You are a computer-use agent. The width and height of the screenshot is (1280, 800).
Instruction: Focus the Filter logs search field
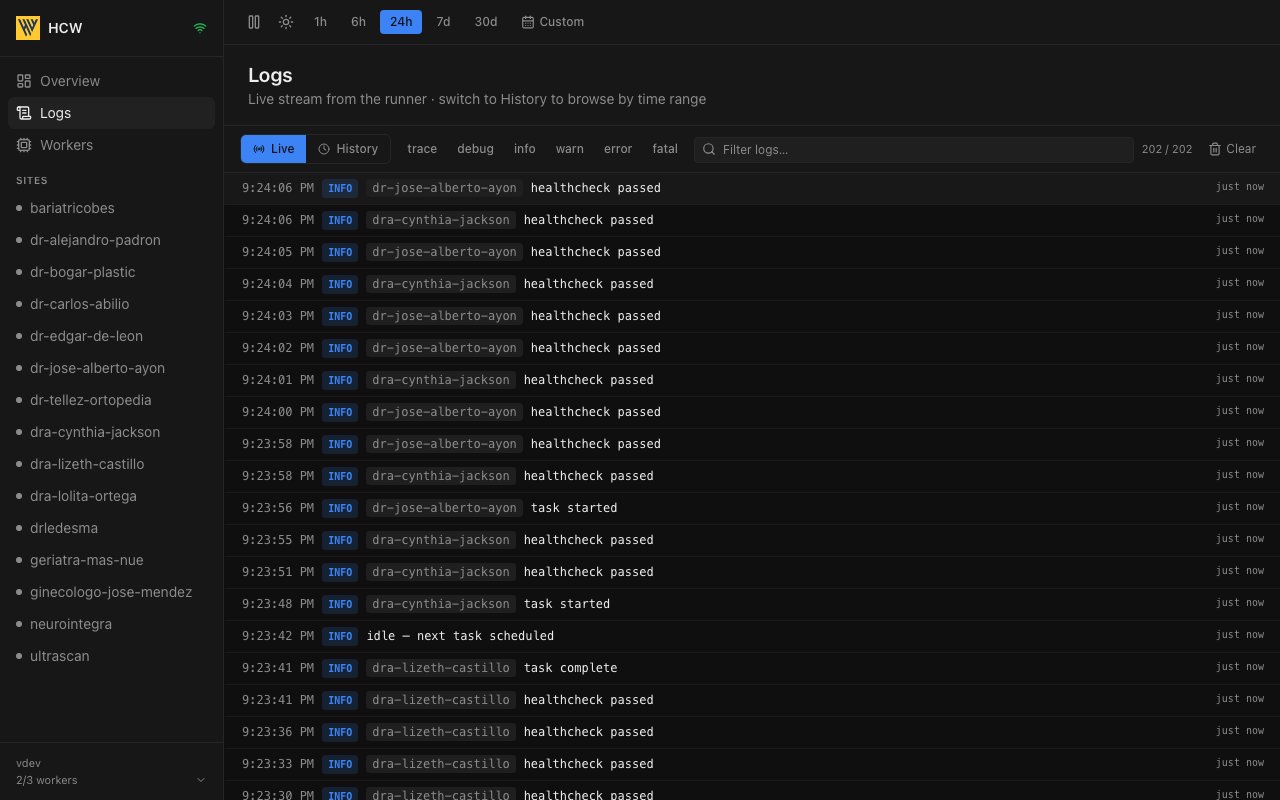click(x=914, y=149)
